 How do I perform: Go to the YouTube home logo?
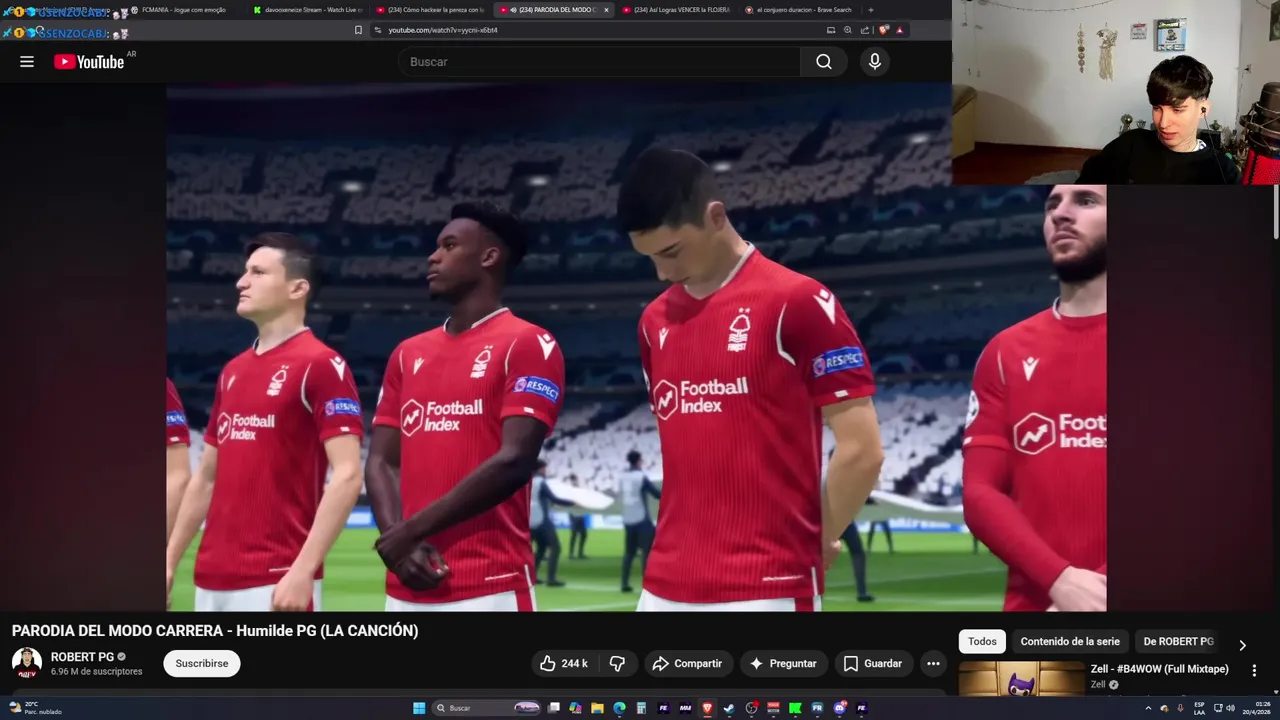coord(89,62)
